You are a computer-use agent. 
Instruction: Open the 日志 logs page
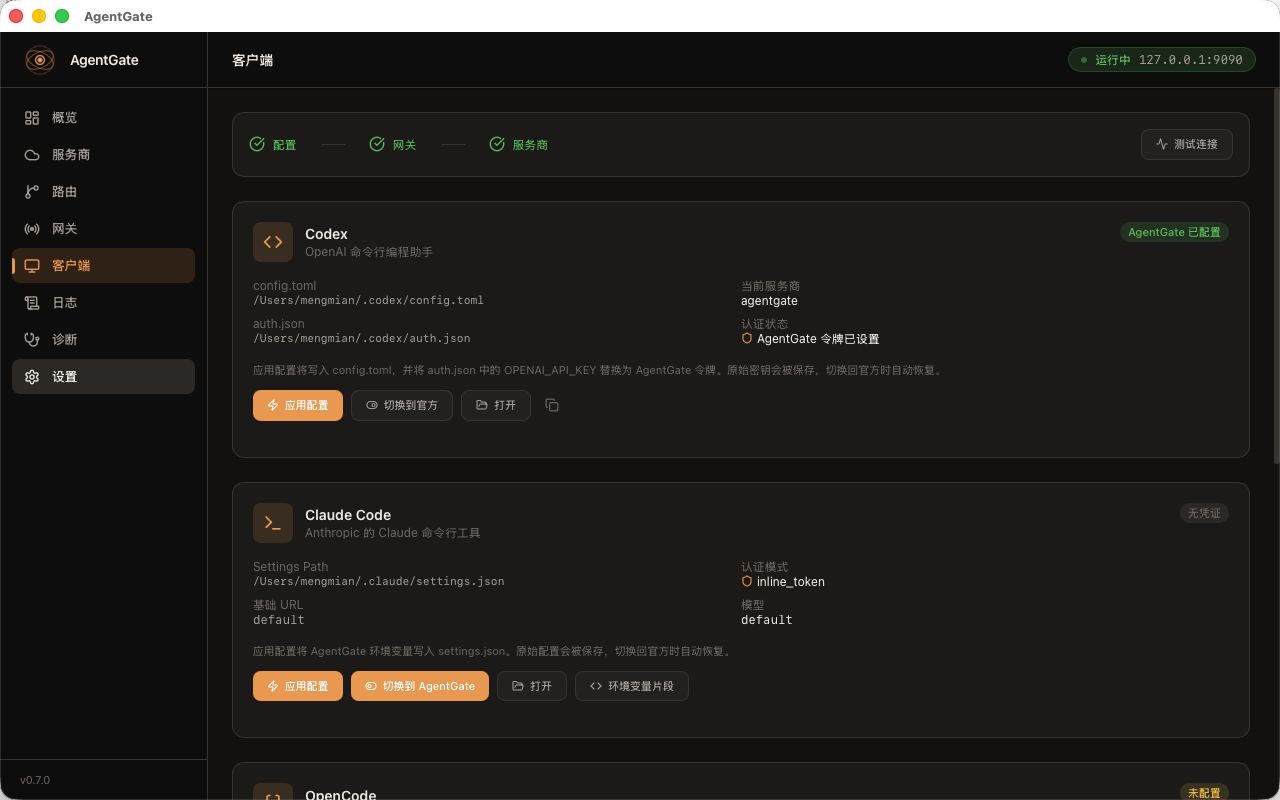coord(103,303)
